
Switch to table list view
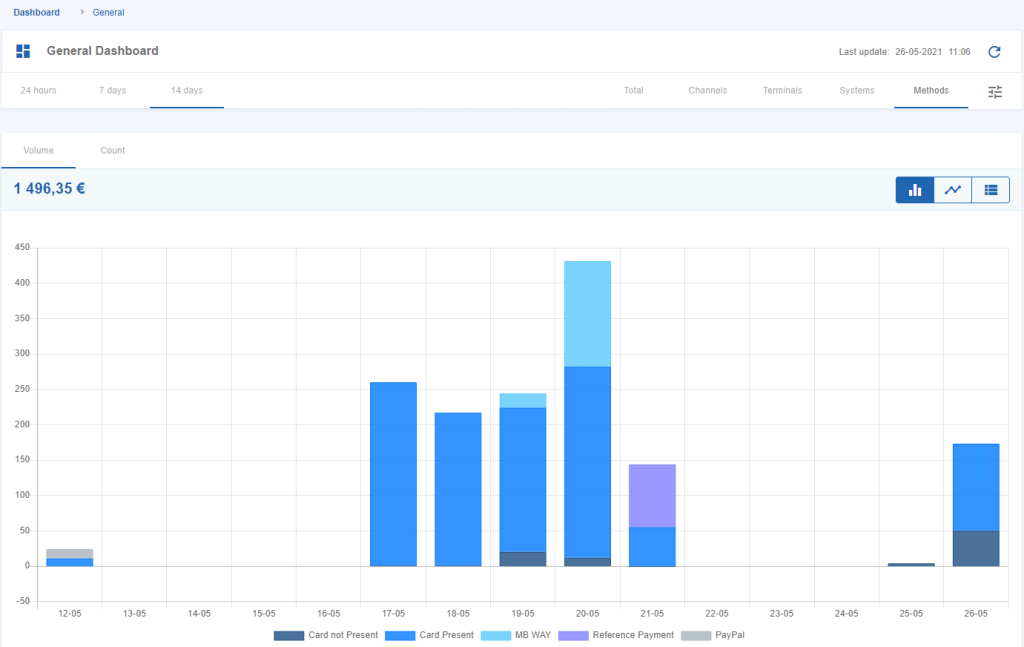[991, 190]
